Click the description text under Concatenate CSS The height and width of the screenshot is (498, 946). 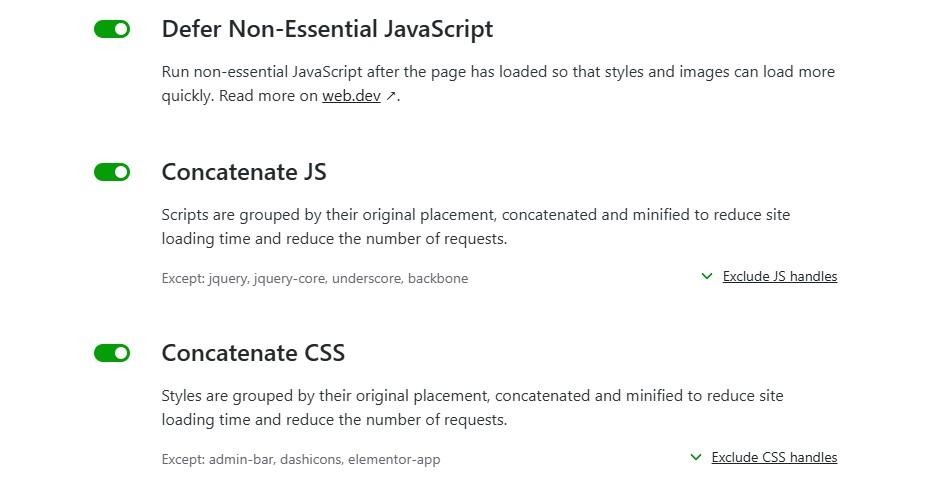tap(472, 408)
